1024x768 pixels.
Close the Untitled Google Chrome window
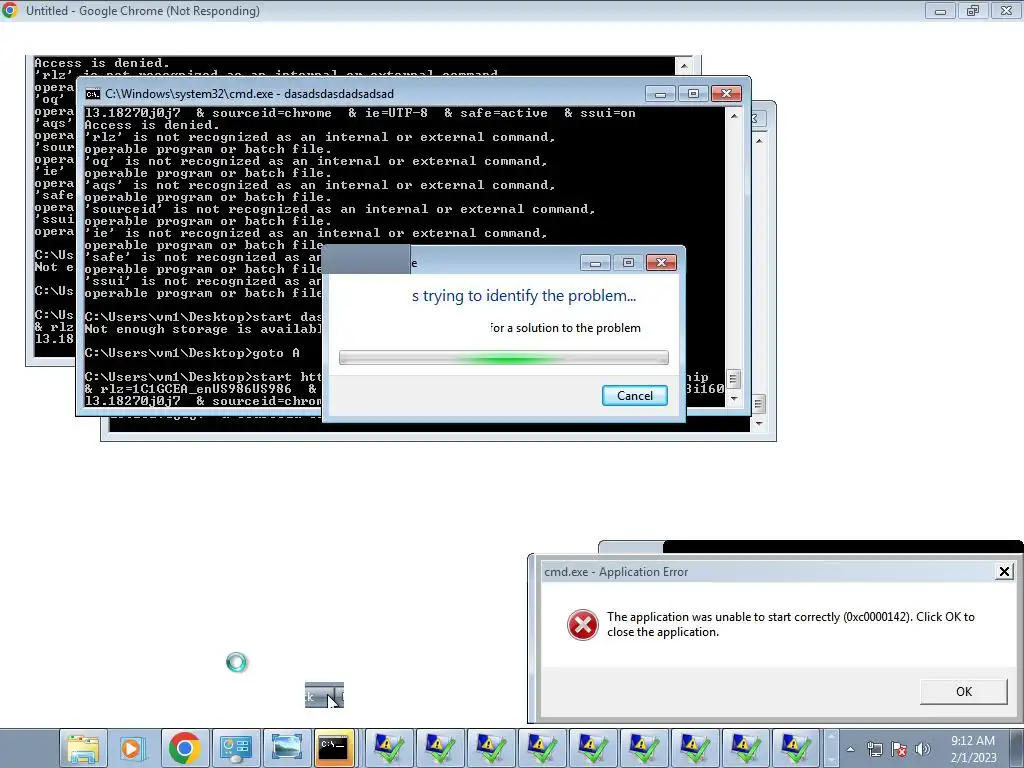1006,11
